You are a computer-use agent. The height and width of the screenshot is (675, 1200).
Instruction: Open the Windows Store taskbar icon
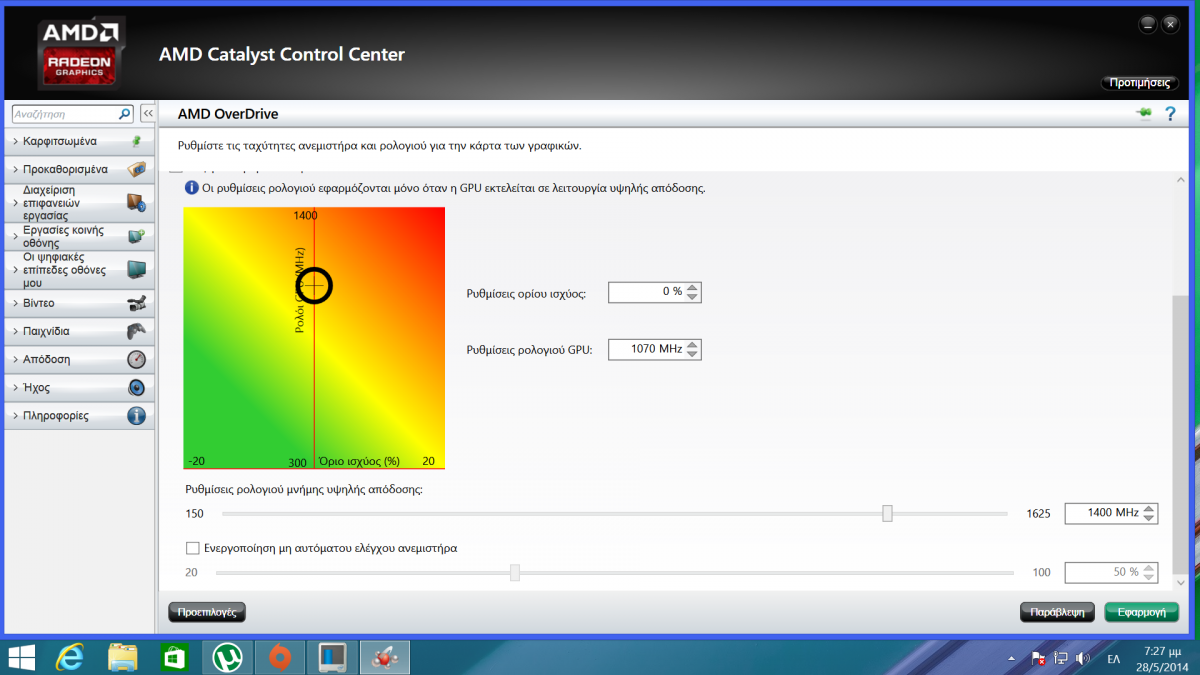click(x=175, y=657)
